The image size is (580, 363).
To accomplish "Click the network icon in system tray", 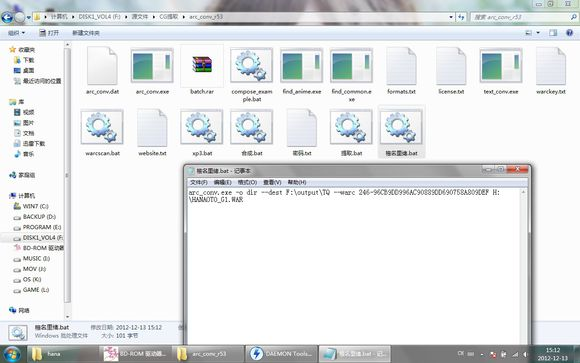I will (x=515, y=354).
